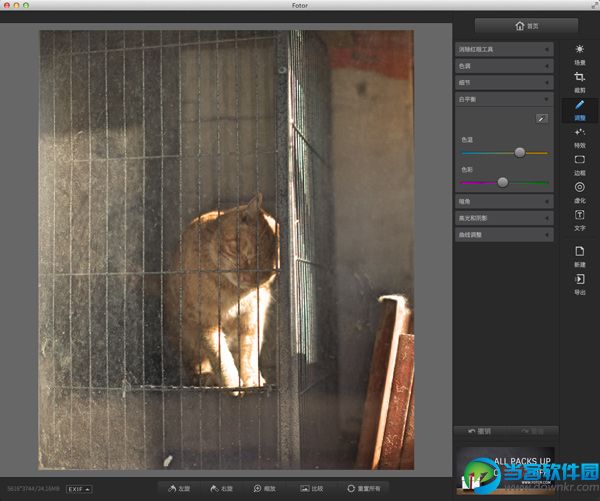Open the Scenes (场景) tool
This screenshot has width=600, height=501.
[x=580, y=52]
